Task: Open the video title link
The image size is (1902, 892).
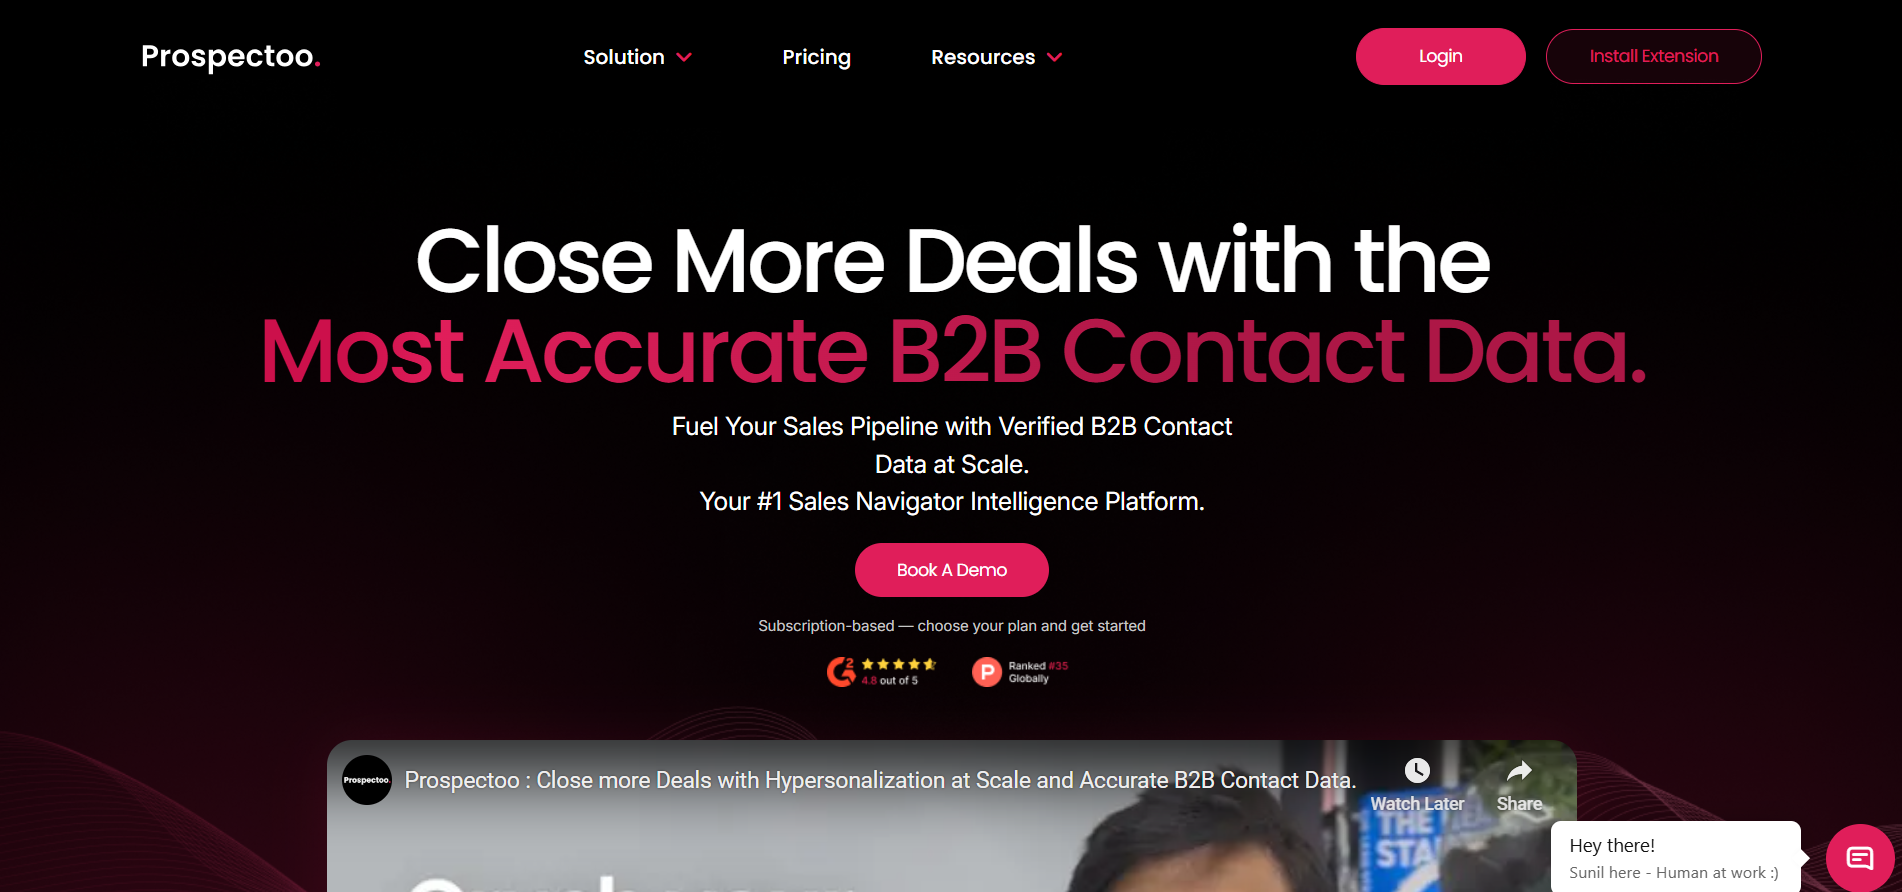Action: click(880, 780)
